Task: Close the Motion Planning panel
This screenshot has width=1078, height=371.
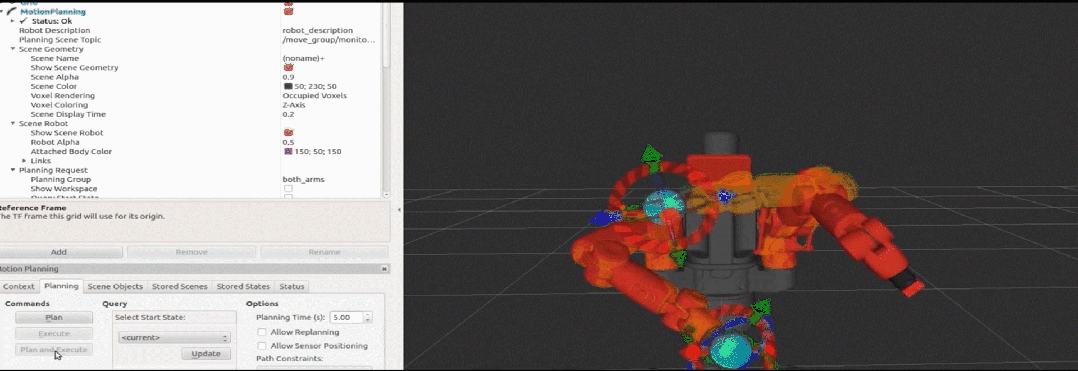Action: [384, 269]
